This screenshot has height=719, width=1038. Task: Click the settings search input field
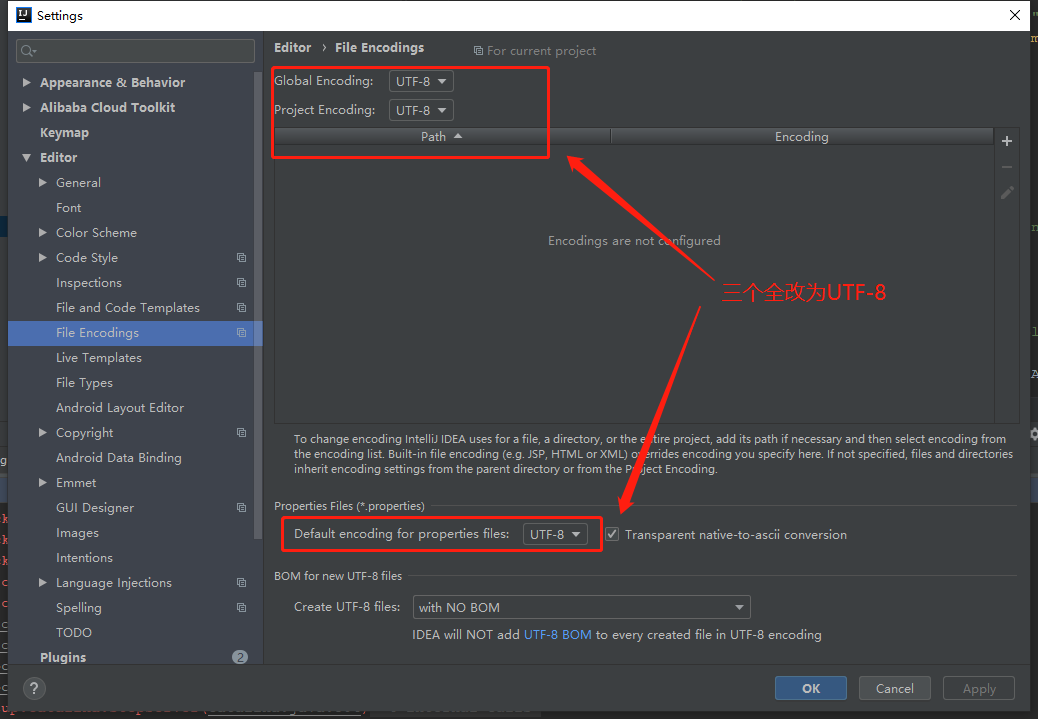point(135,51)
